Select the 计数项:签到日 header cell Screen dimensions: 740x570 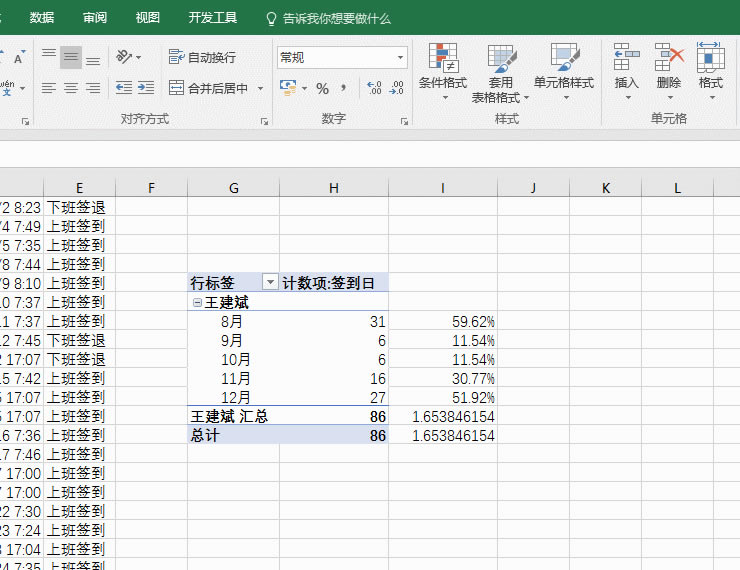[334, 283]
